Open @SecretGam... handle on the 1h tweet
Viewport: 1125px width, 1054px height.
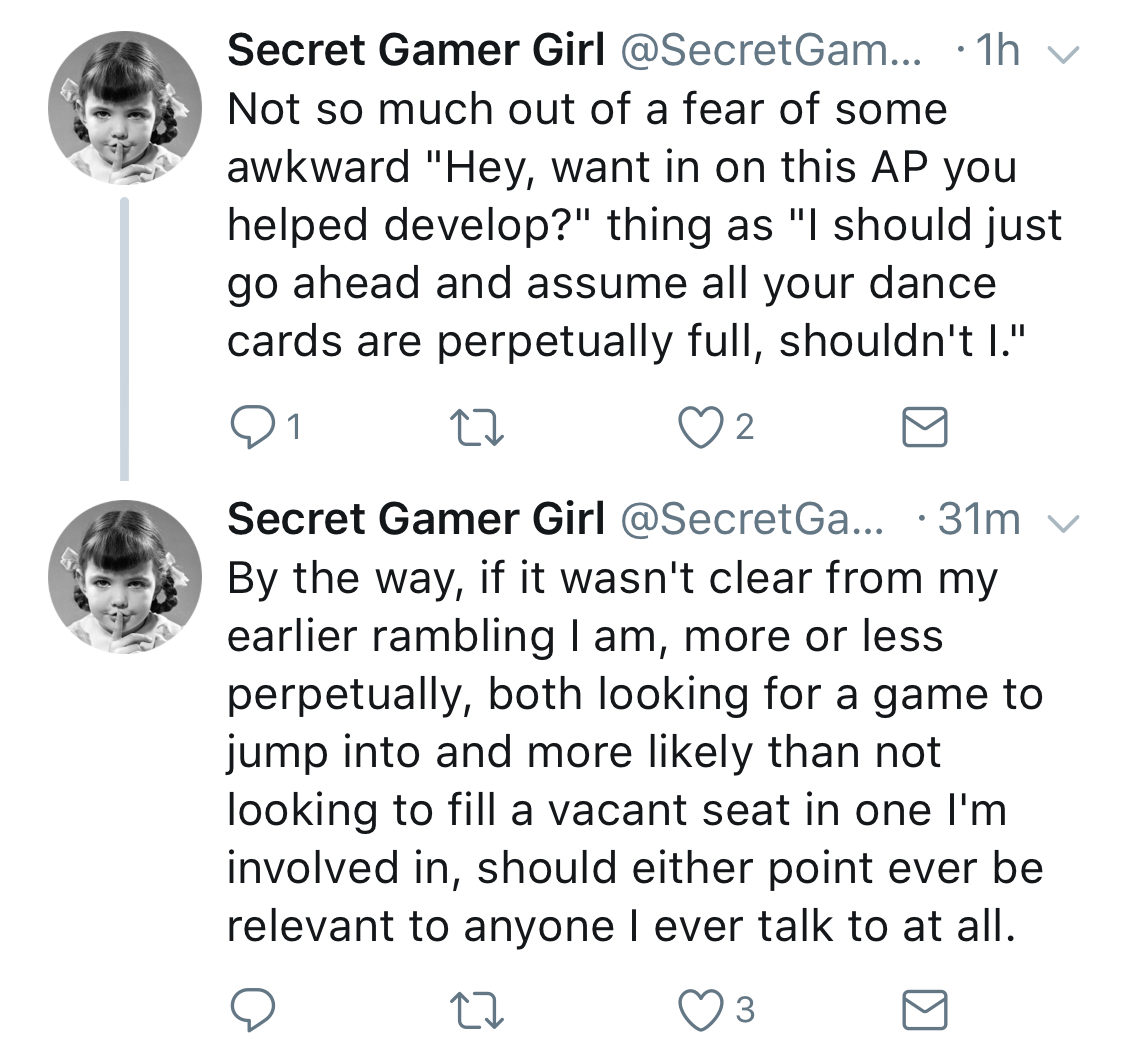(x=771, y=50)
